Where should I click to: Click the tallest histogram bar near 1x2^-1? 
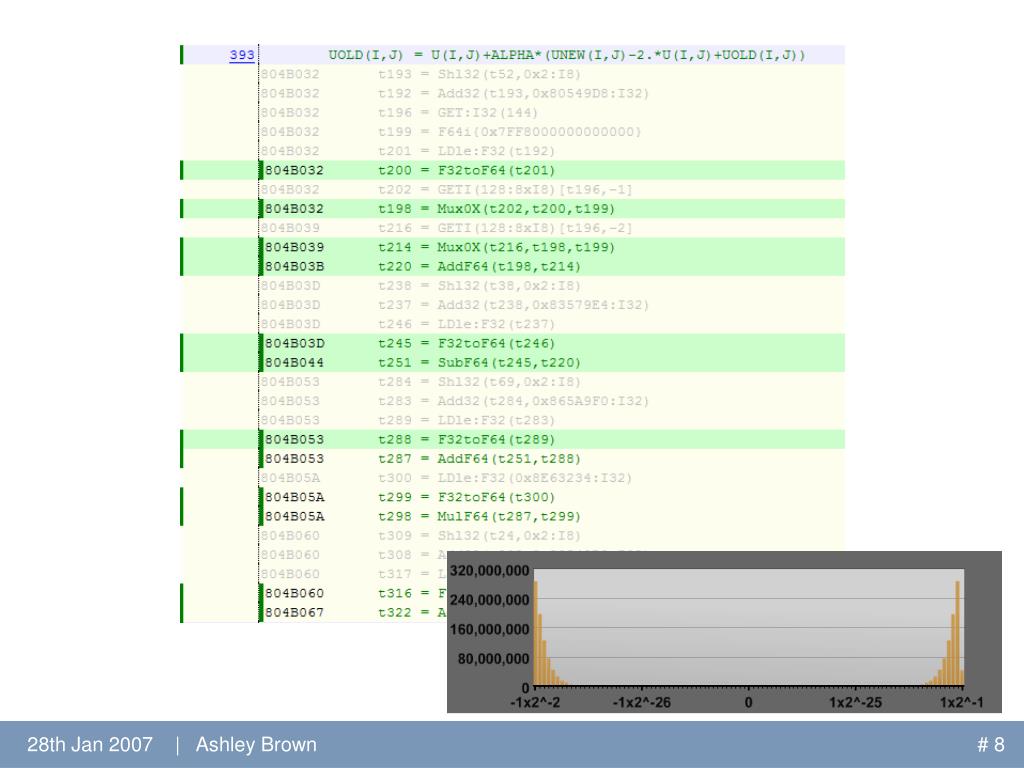[958, 632]
